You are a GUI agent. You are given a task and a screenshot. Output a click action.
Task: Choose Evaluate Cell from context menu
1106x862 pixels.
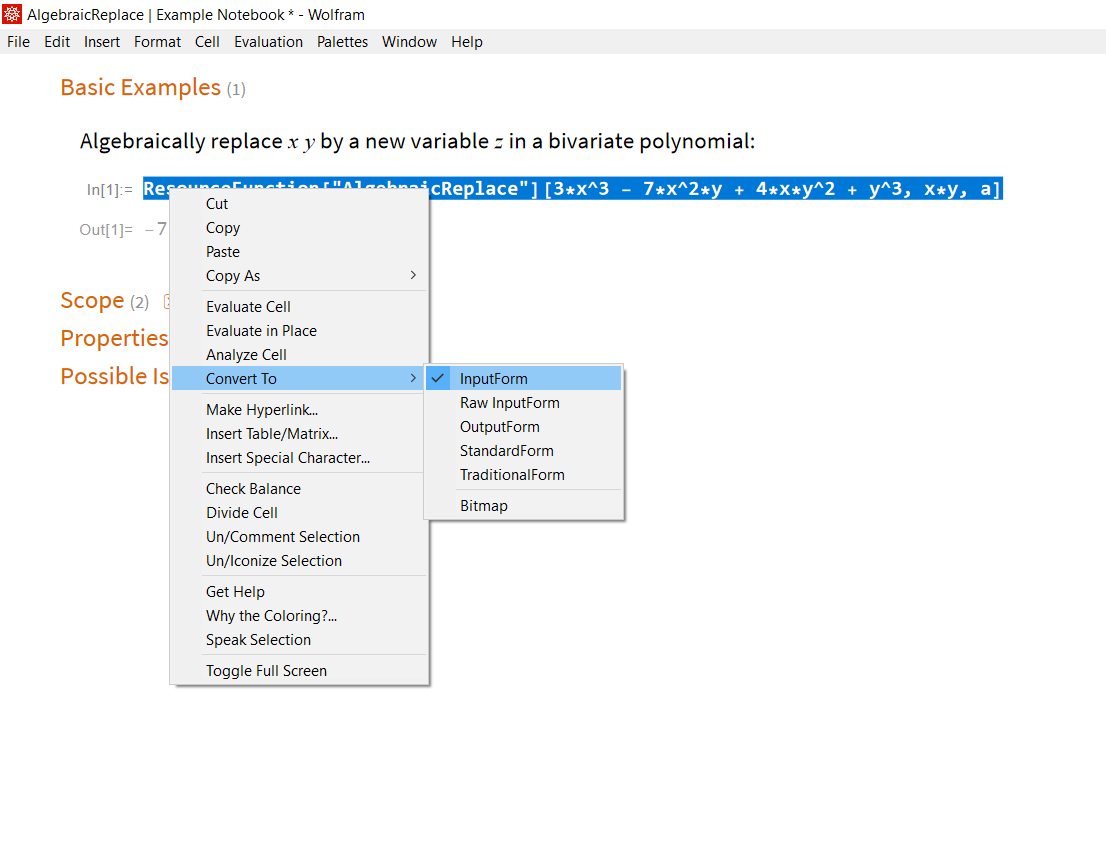pos(248,307)
